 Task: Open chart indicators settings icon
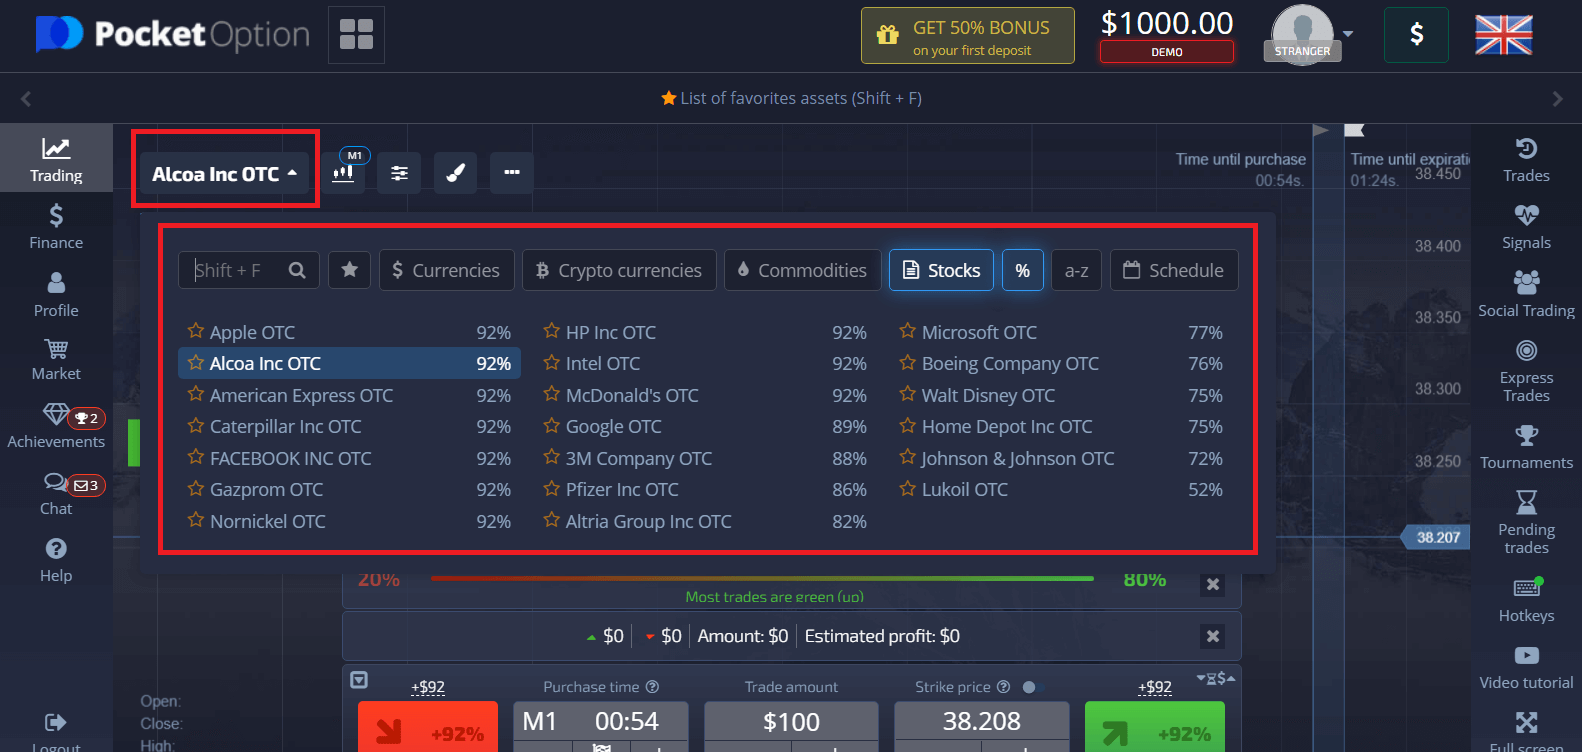399,172
